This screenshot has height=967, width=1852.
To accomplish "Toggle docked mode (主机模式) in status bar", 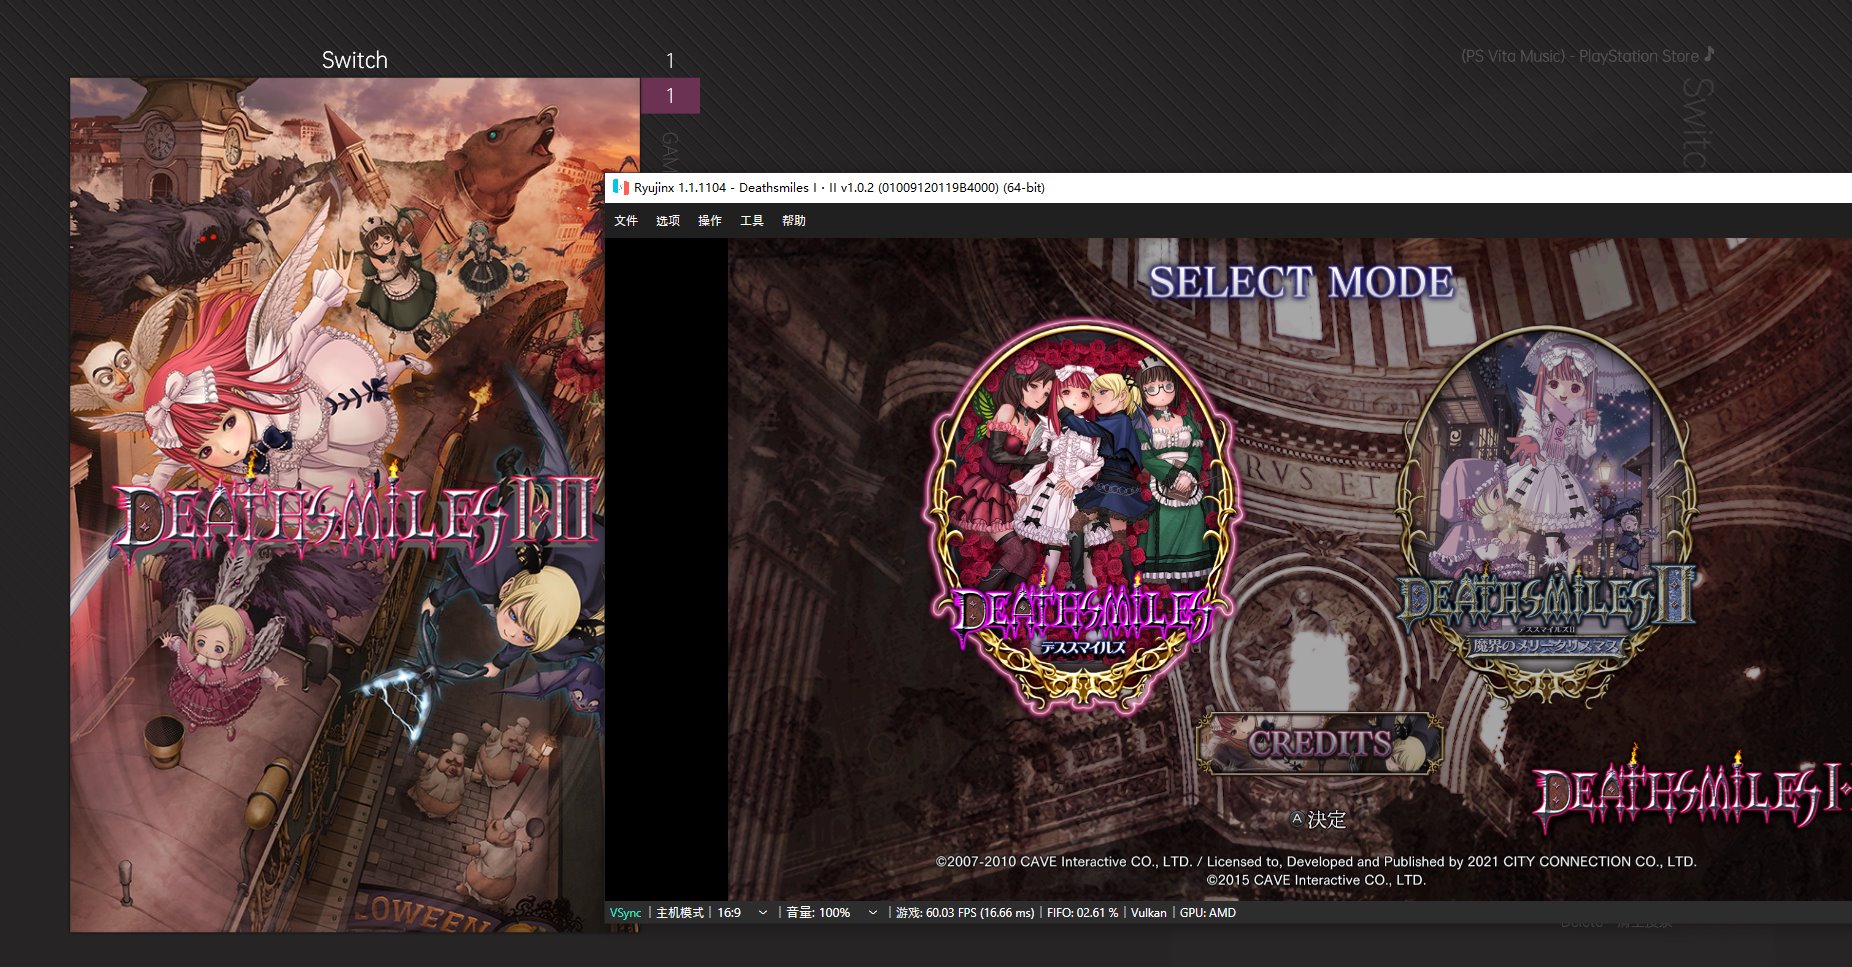I will coord(680,913).
